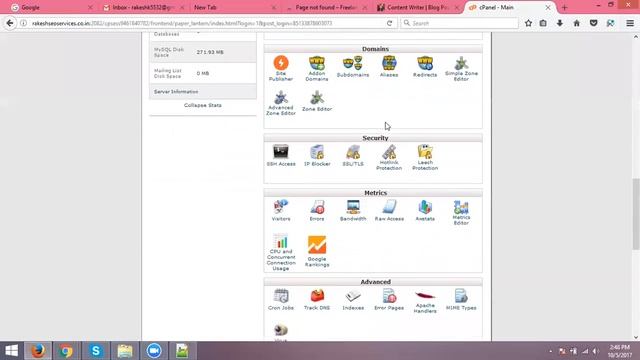This screenshot has height=360, width=640.
Task: Reload the page with refresh button
Action: pos(389,23)
